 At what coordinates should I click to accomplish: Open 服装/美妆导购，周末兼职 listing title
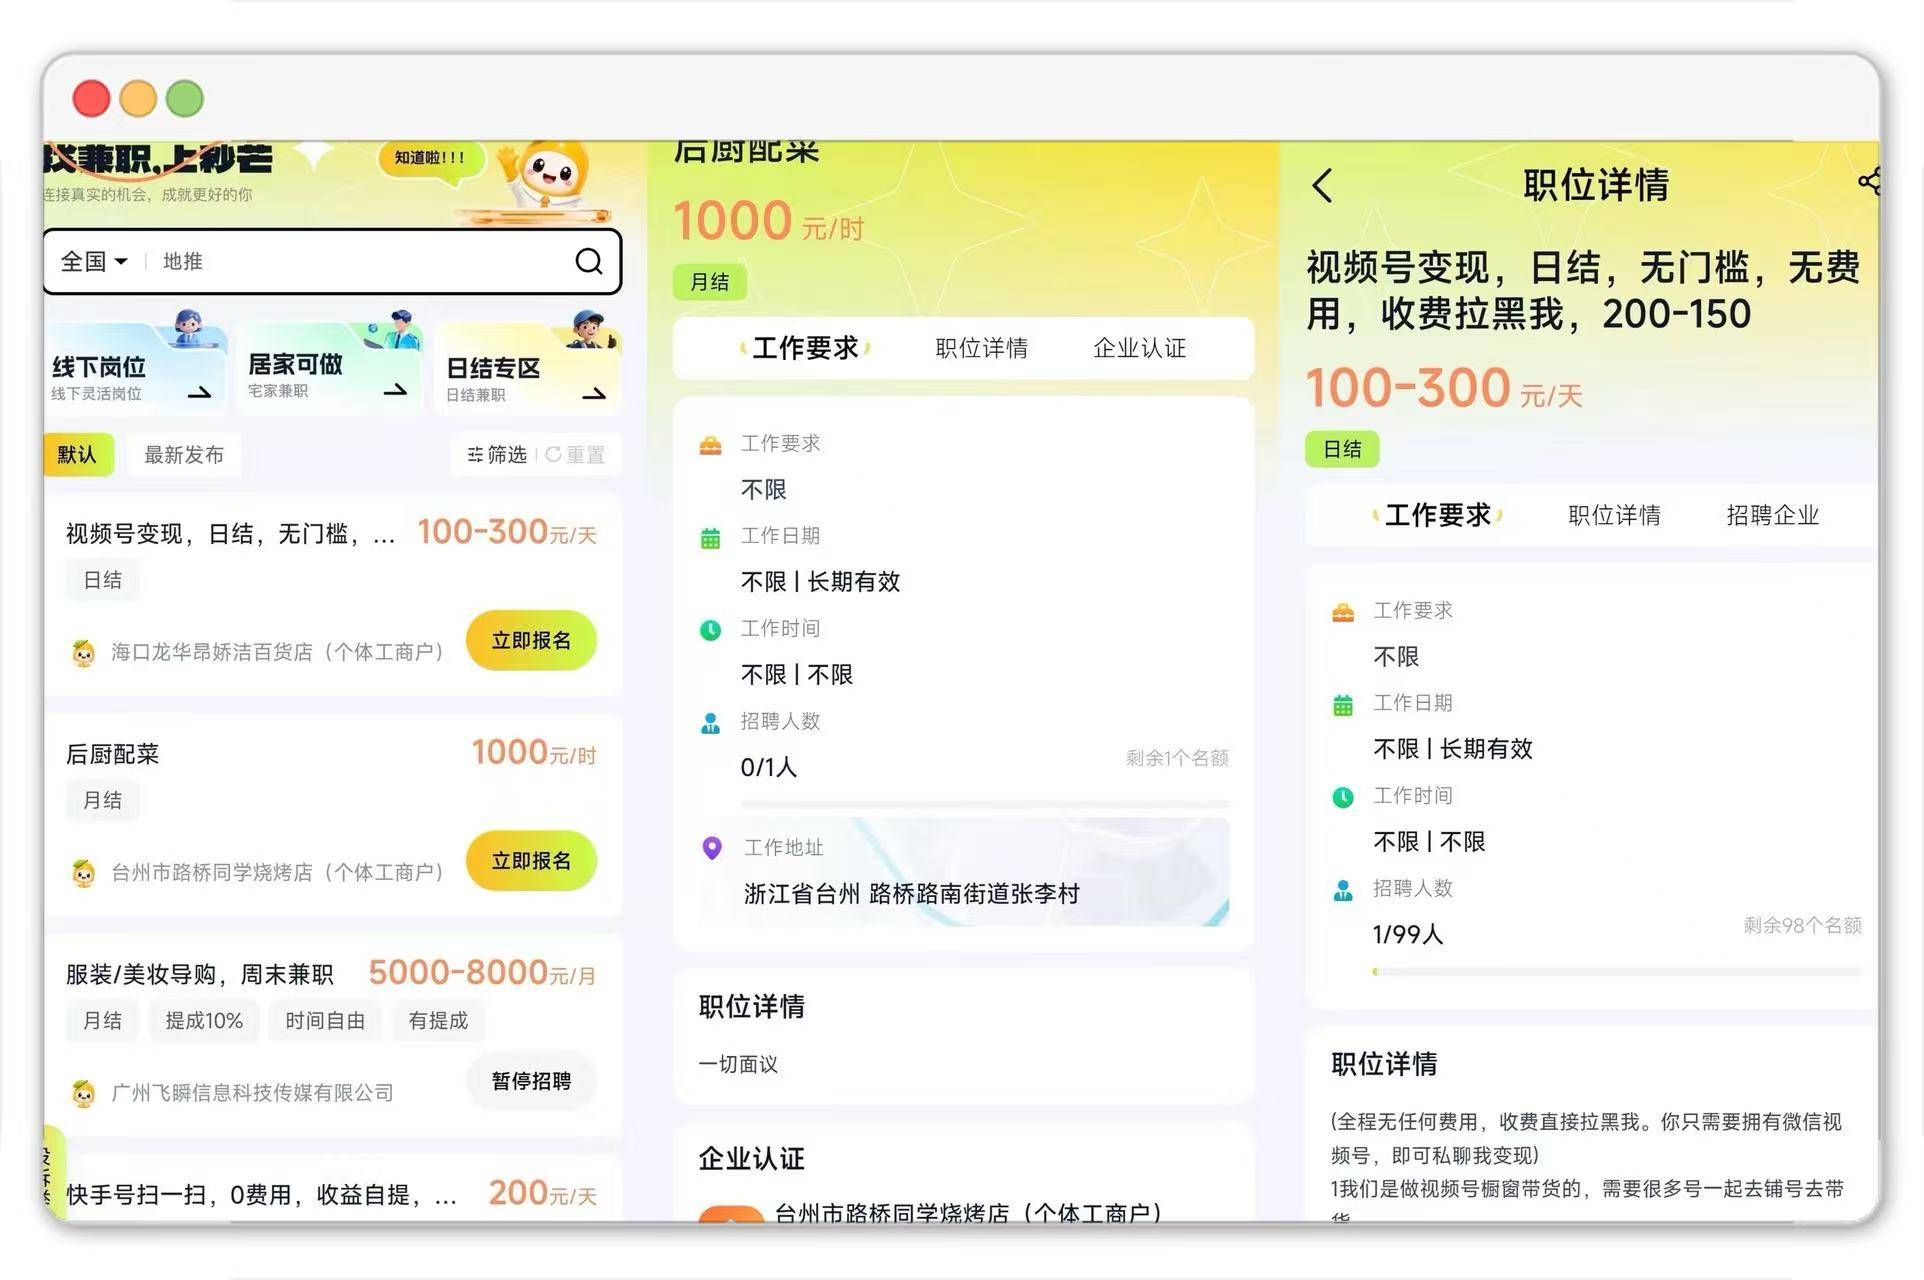coord(200,974)
